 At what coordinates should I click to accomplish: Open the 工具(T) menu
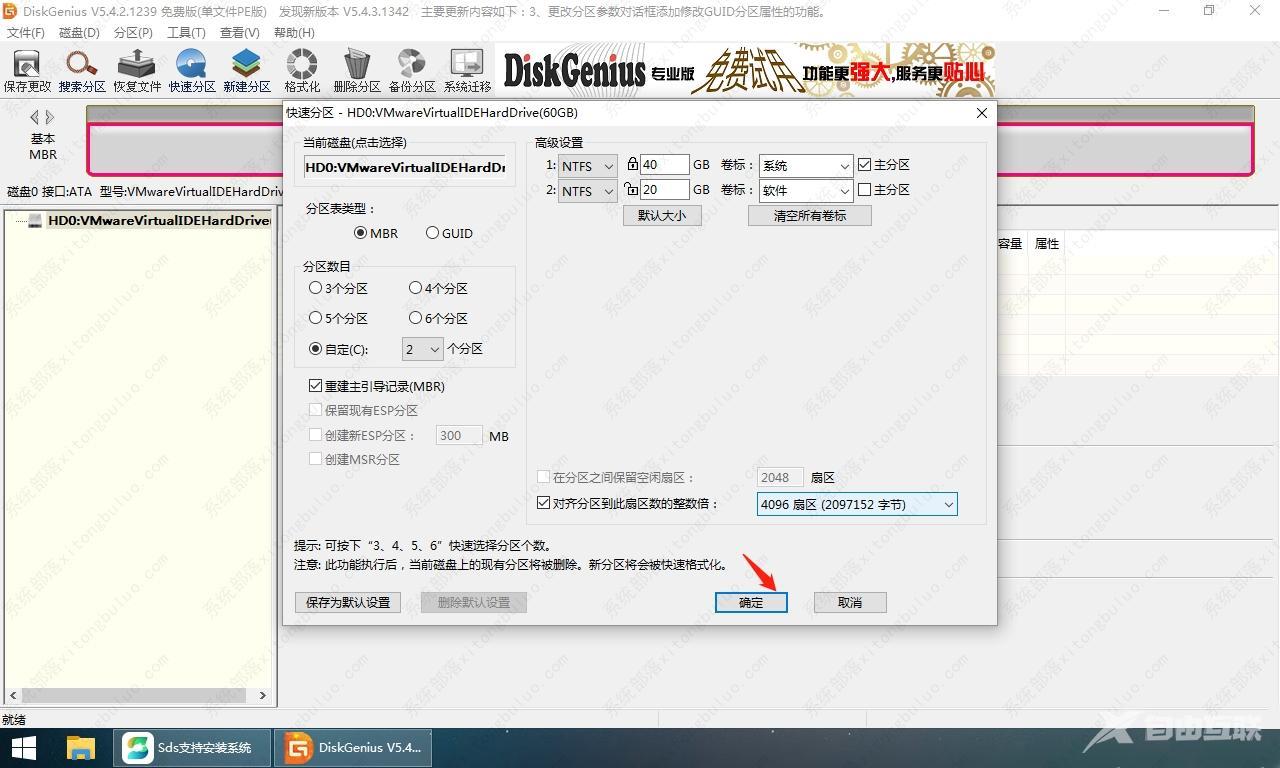coord(186,32)
